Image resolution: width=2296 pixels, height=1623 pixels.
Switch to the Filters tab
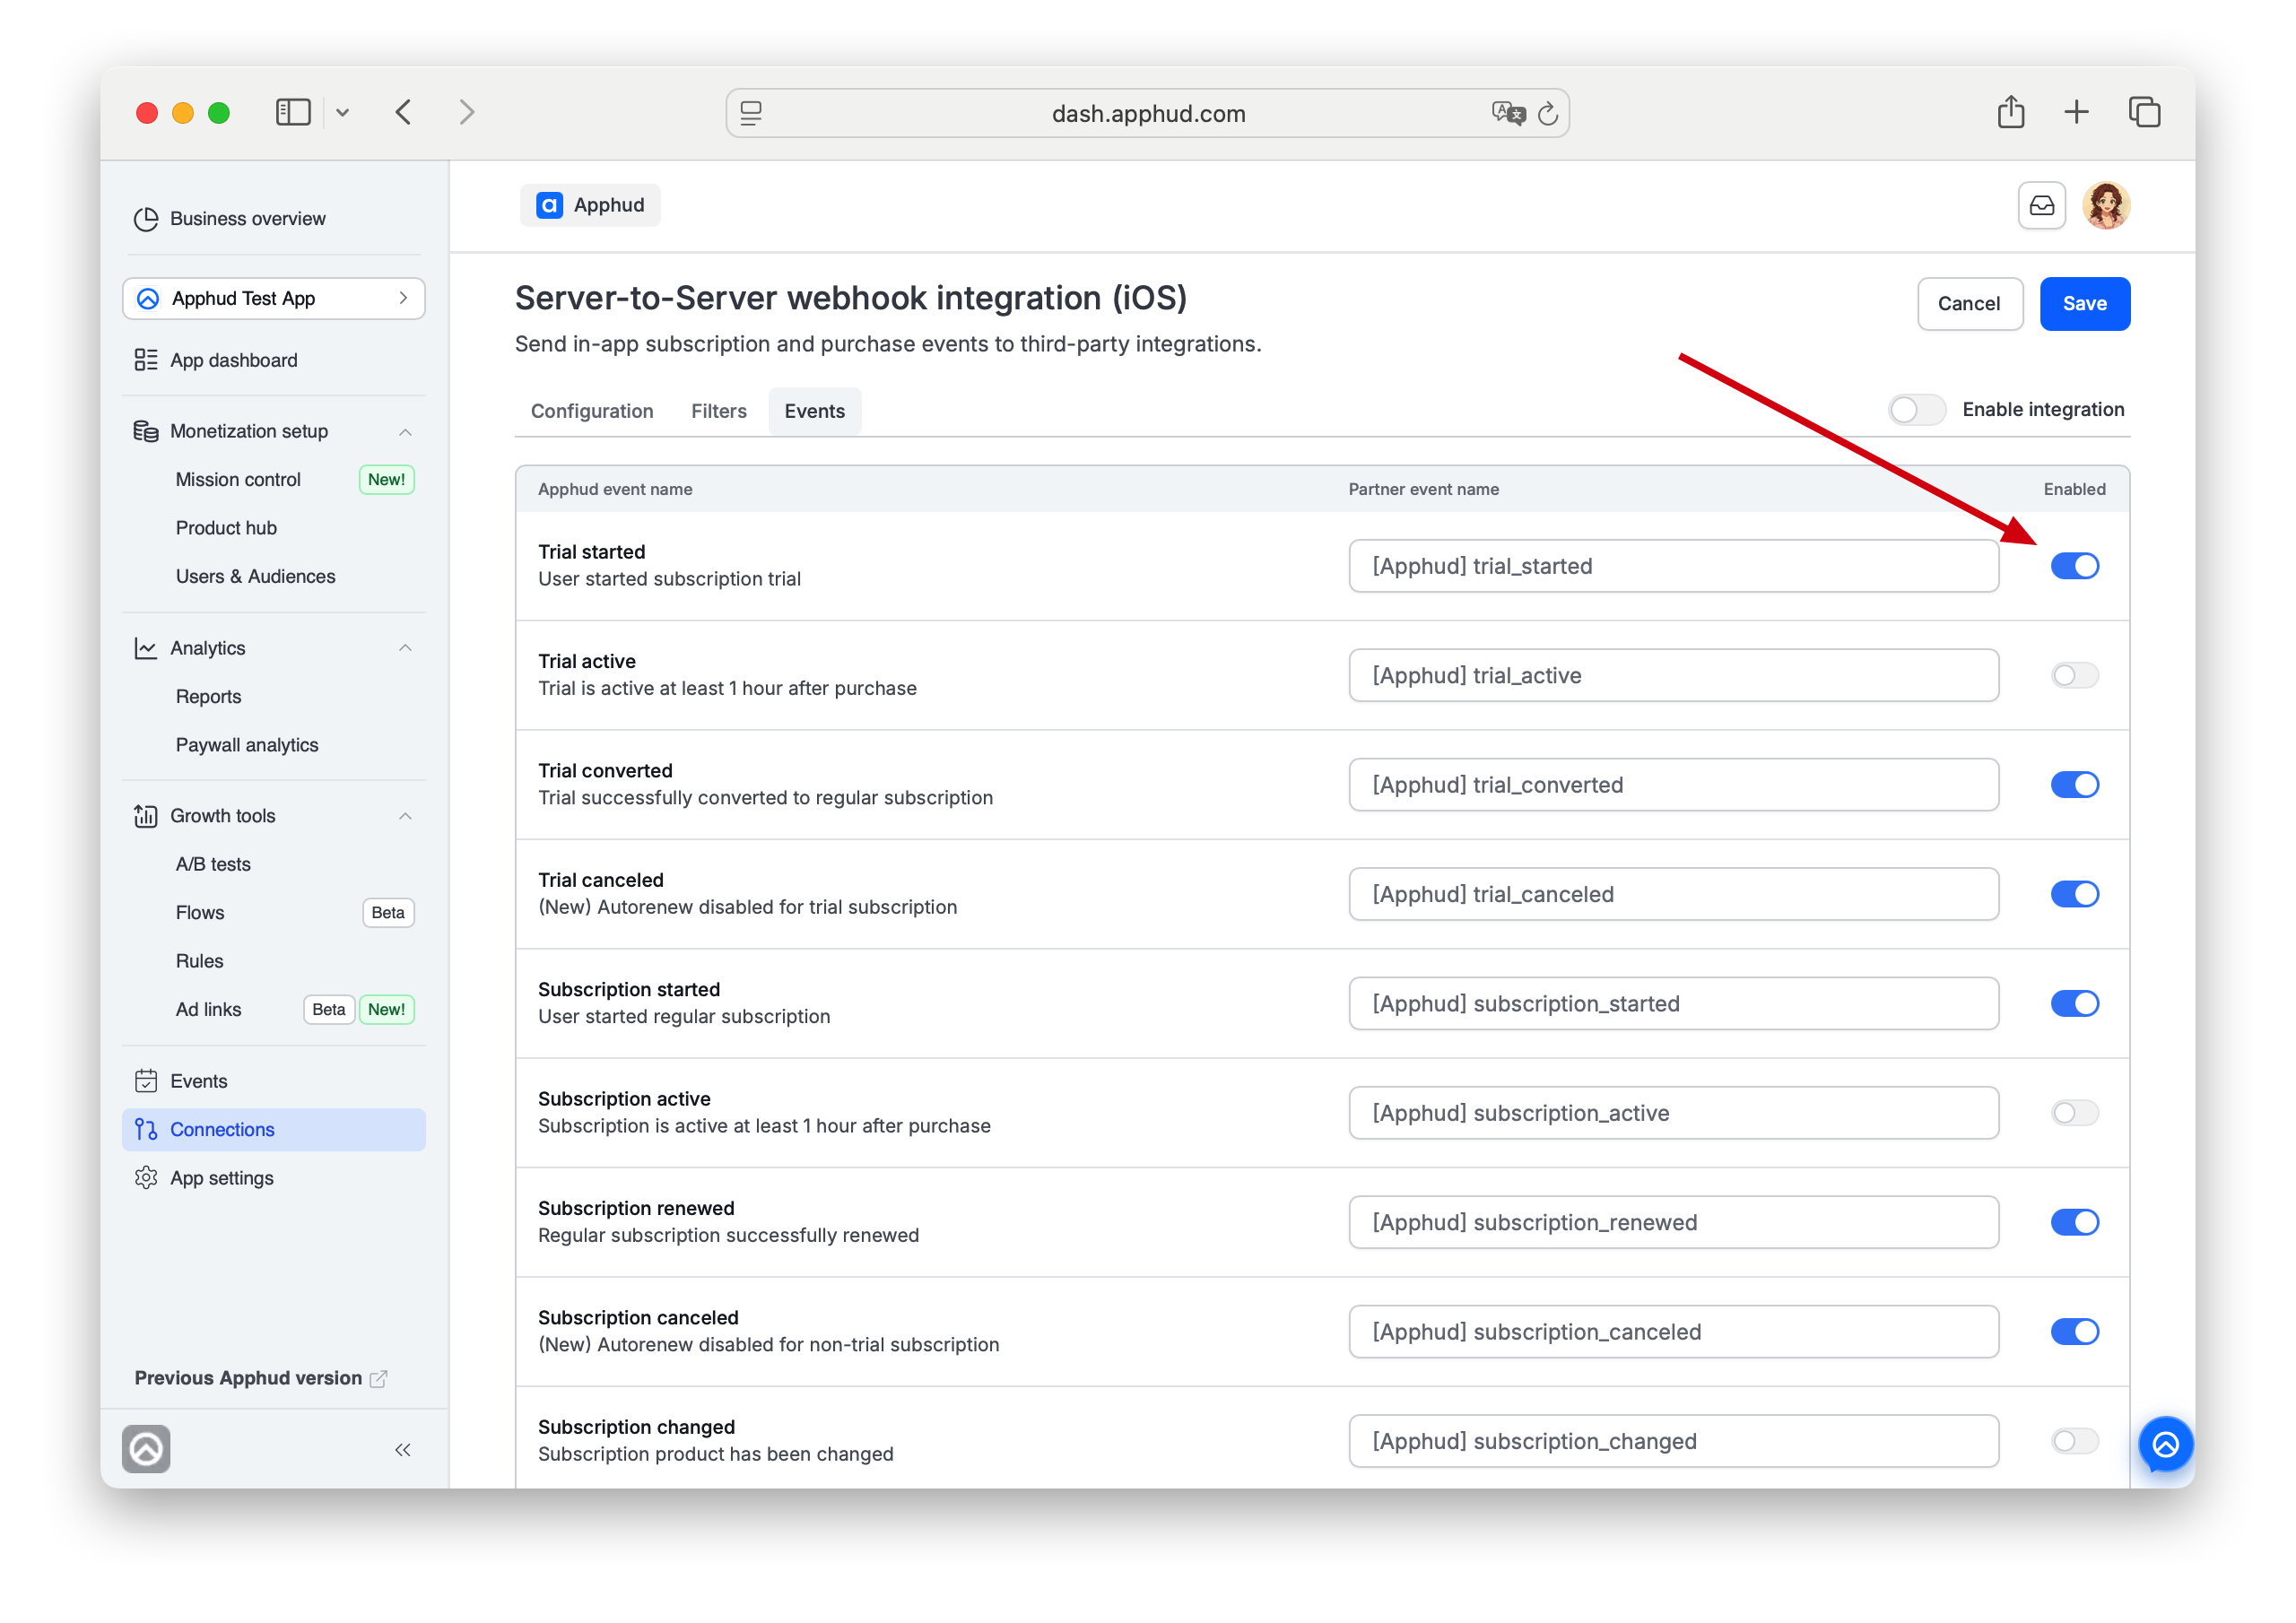[718, 411]
